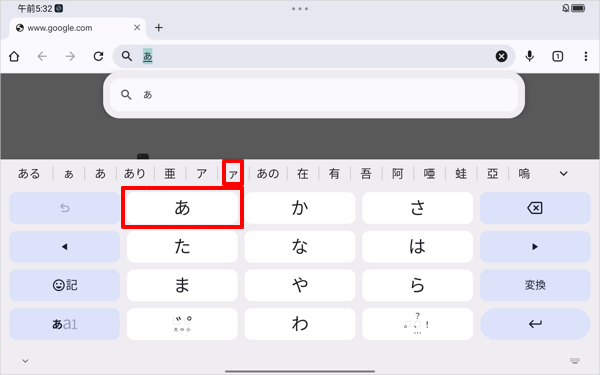Open the emoji and symbols 記 key

[x=65, y=285]
